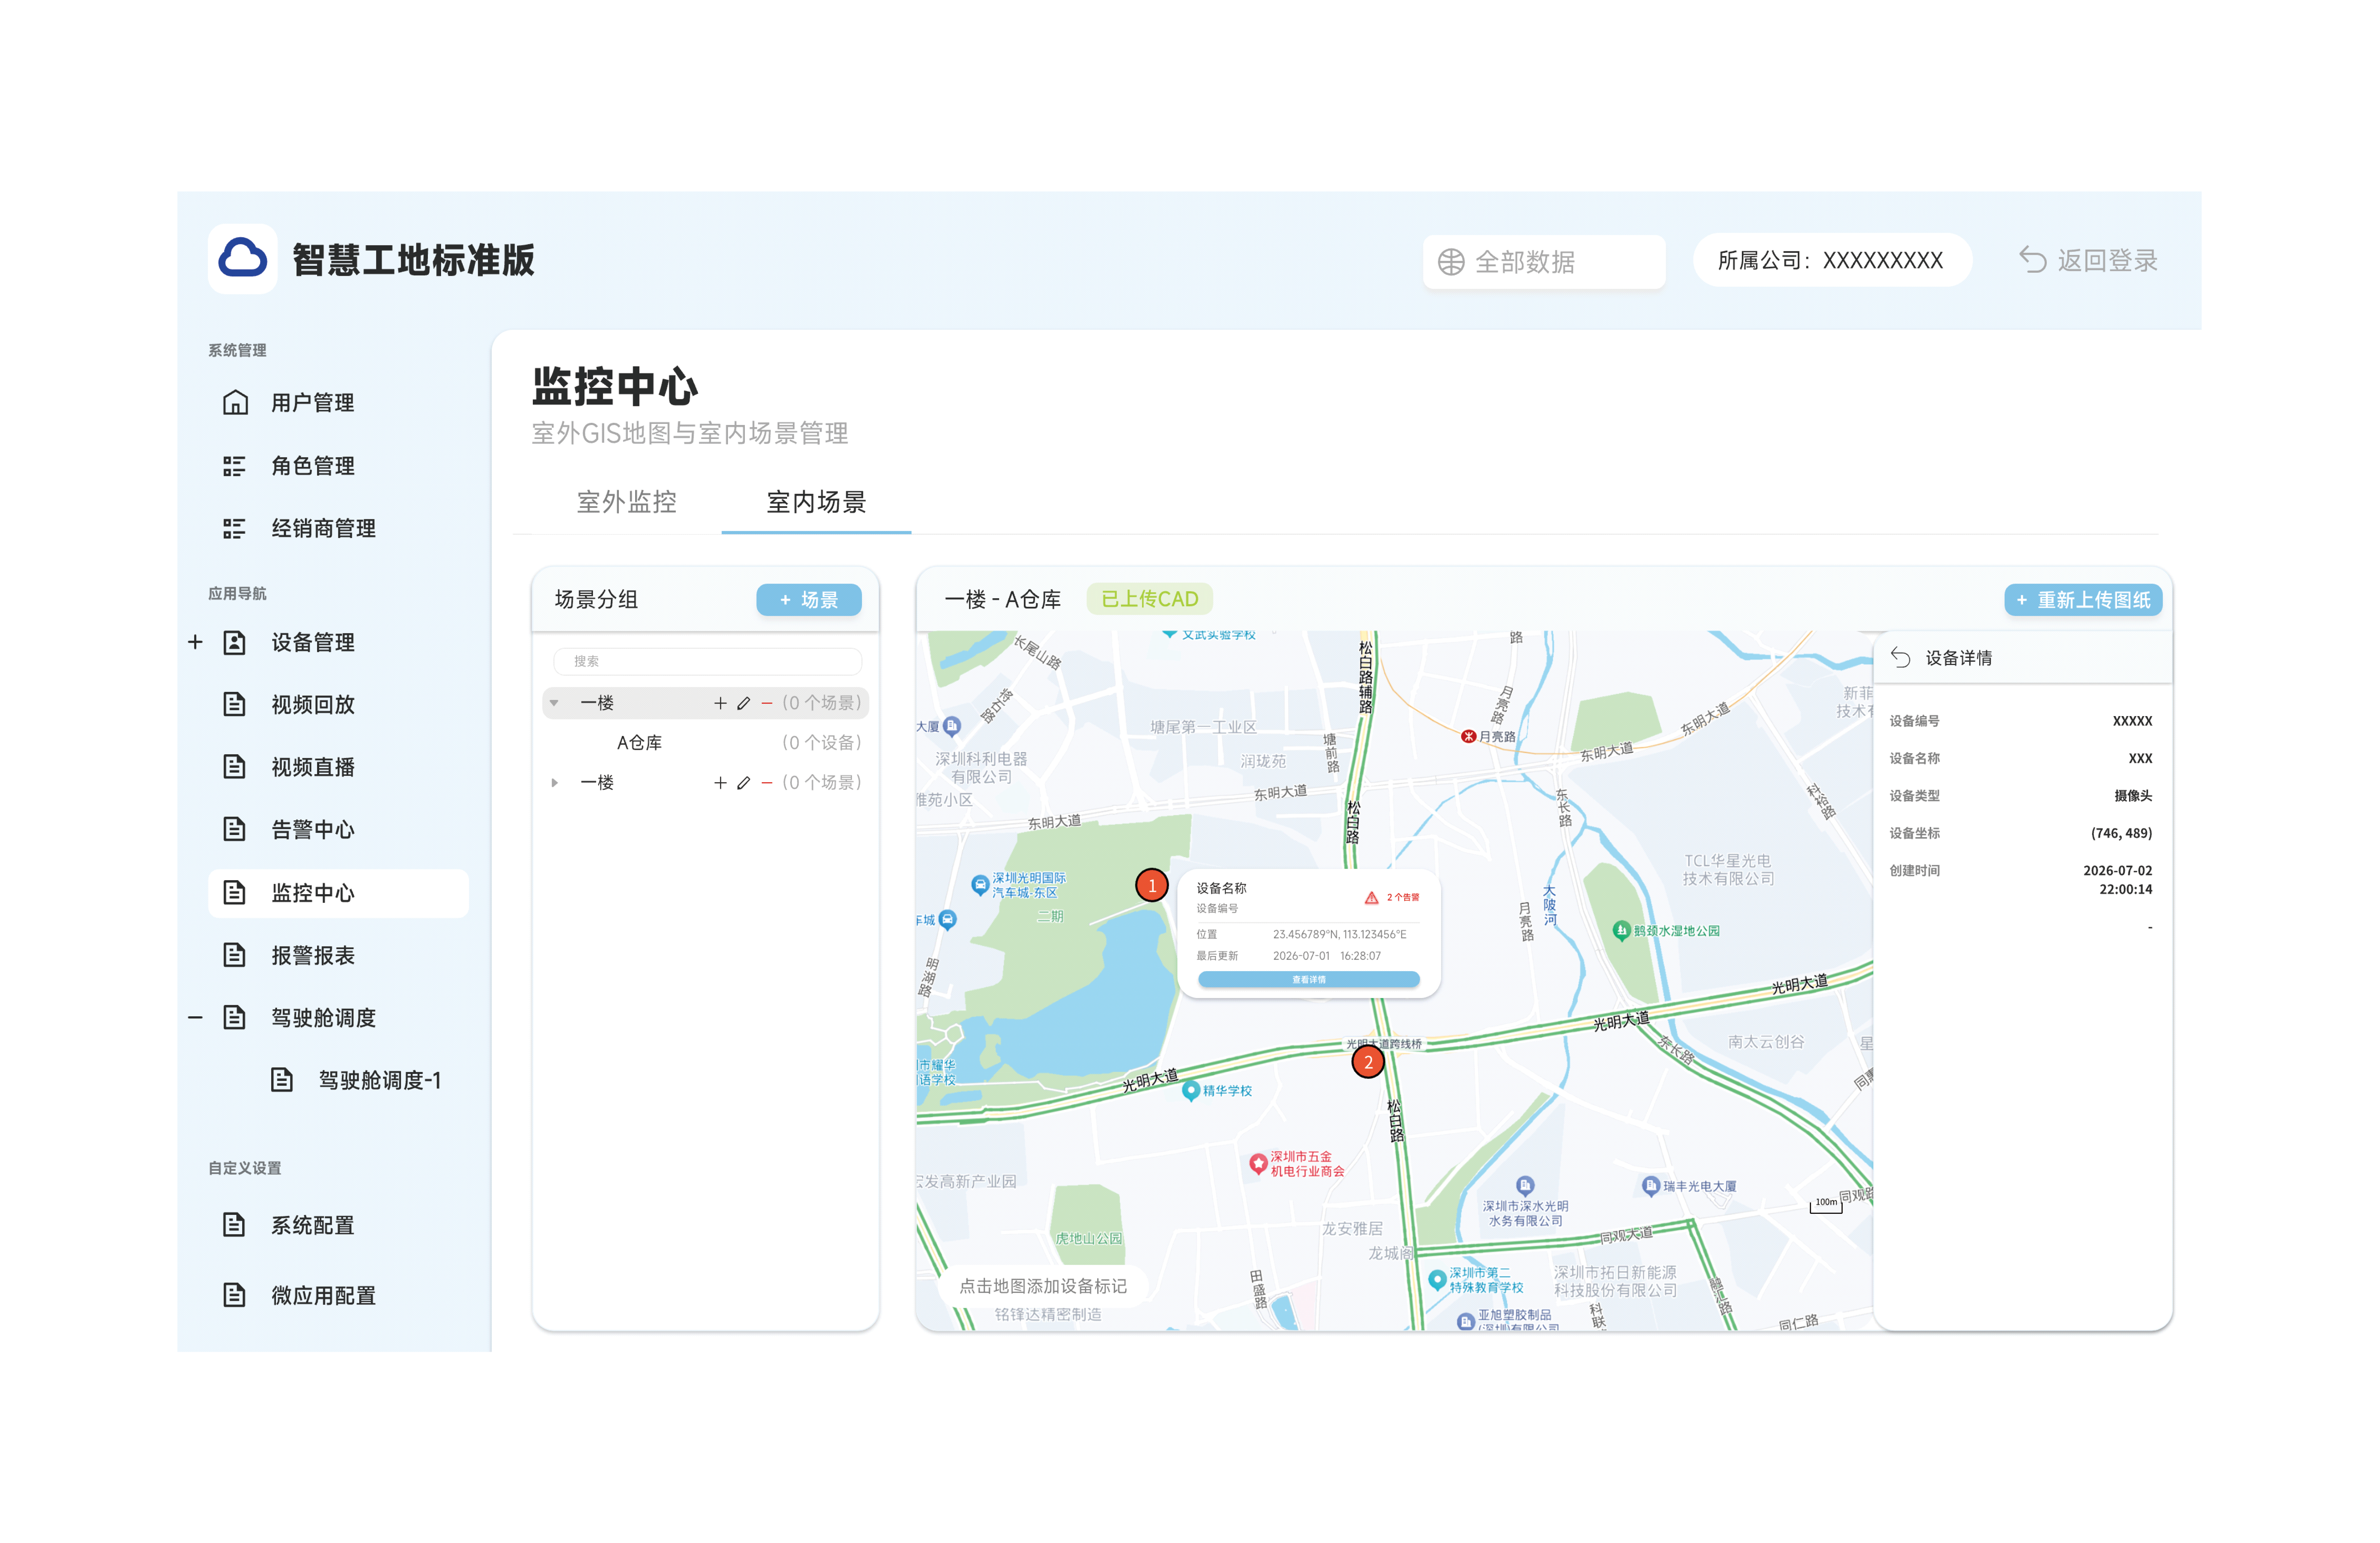Open 监控中心 in sidebar
This screenshot has width=2380, height=1543.
pos(338,893)
